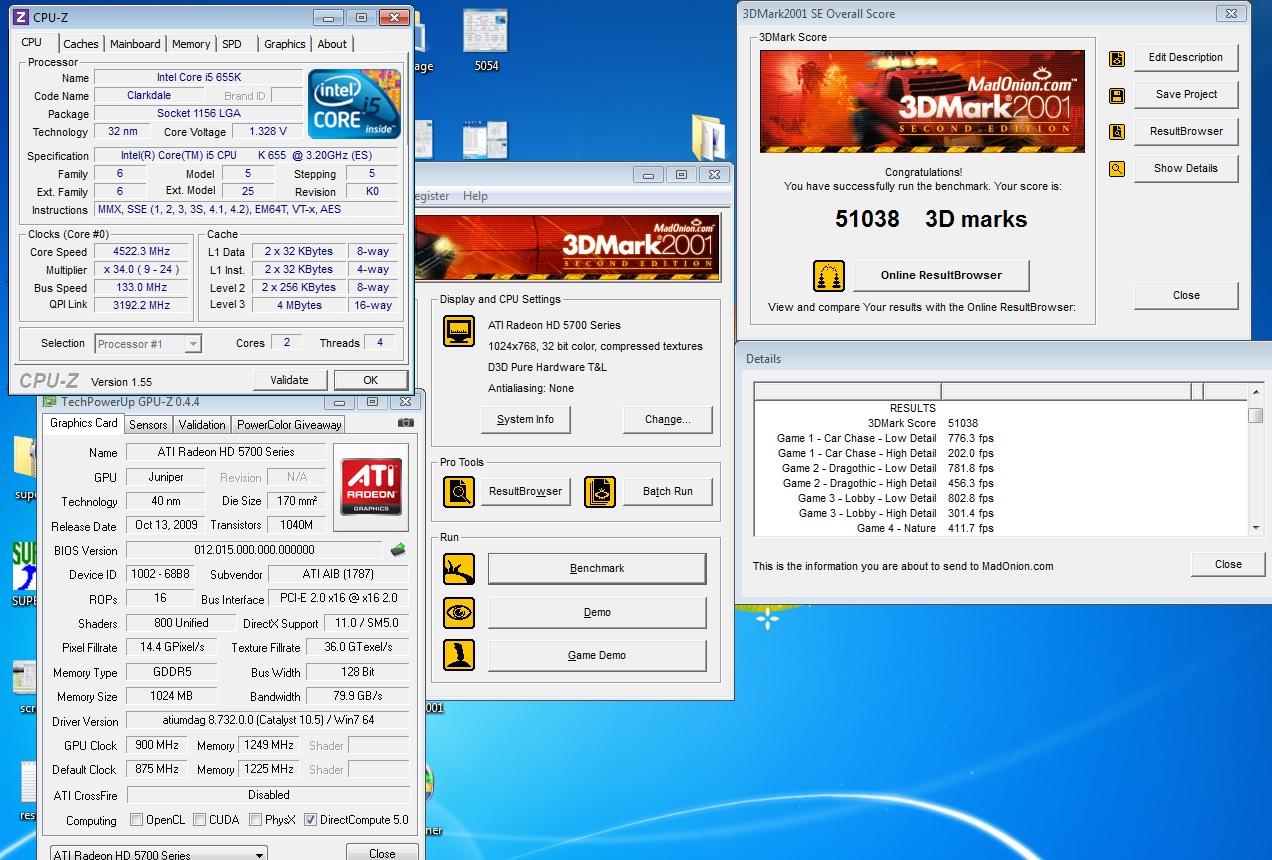Click the OK button in CPU-Z
Screen dimensions: 1272x860
click(370, 380)
